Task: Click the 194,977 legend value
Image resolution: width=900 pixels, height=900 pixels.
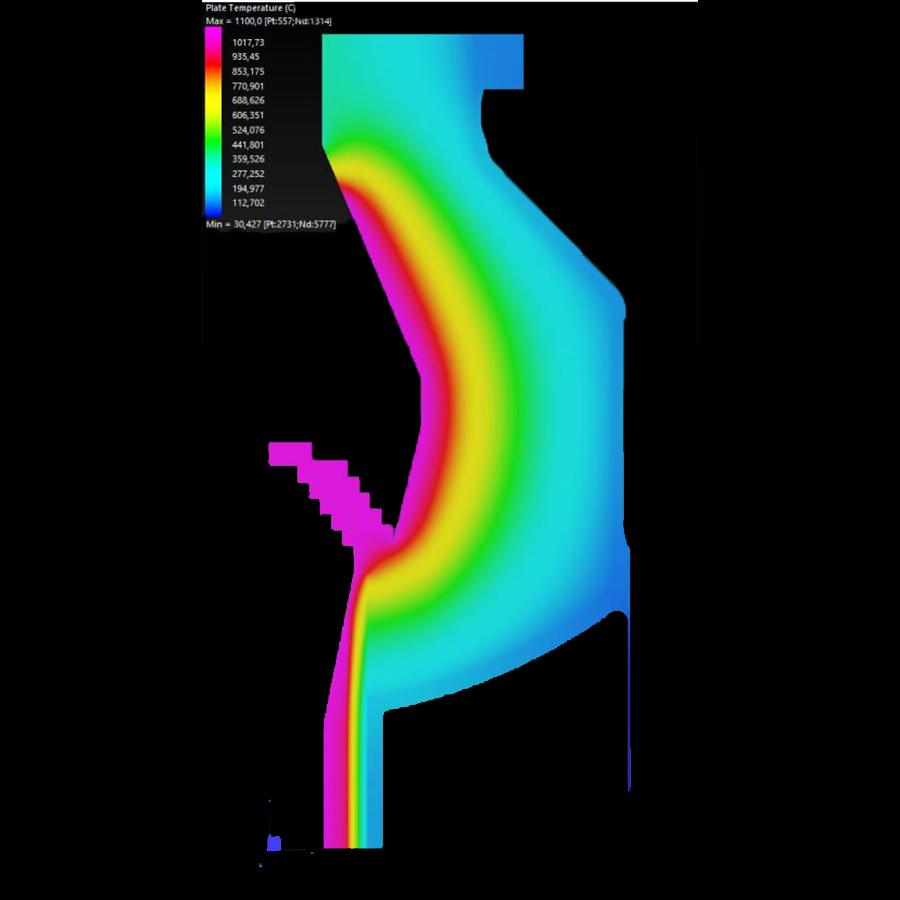Action: pyautogui.click(x=248, y=189)
